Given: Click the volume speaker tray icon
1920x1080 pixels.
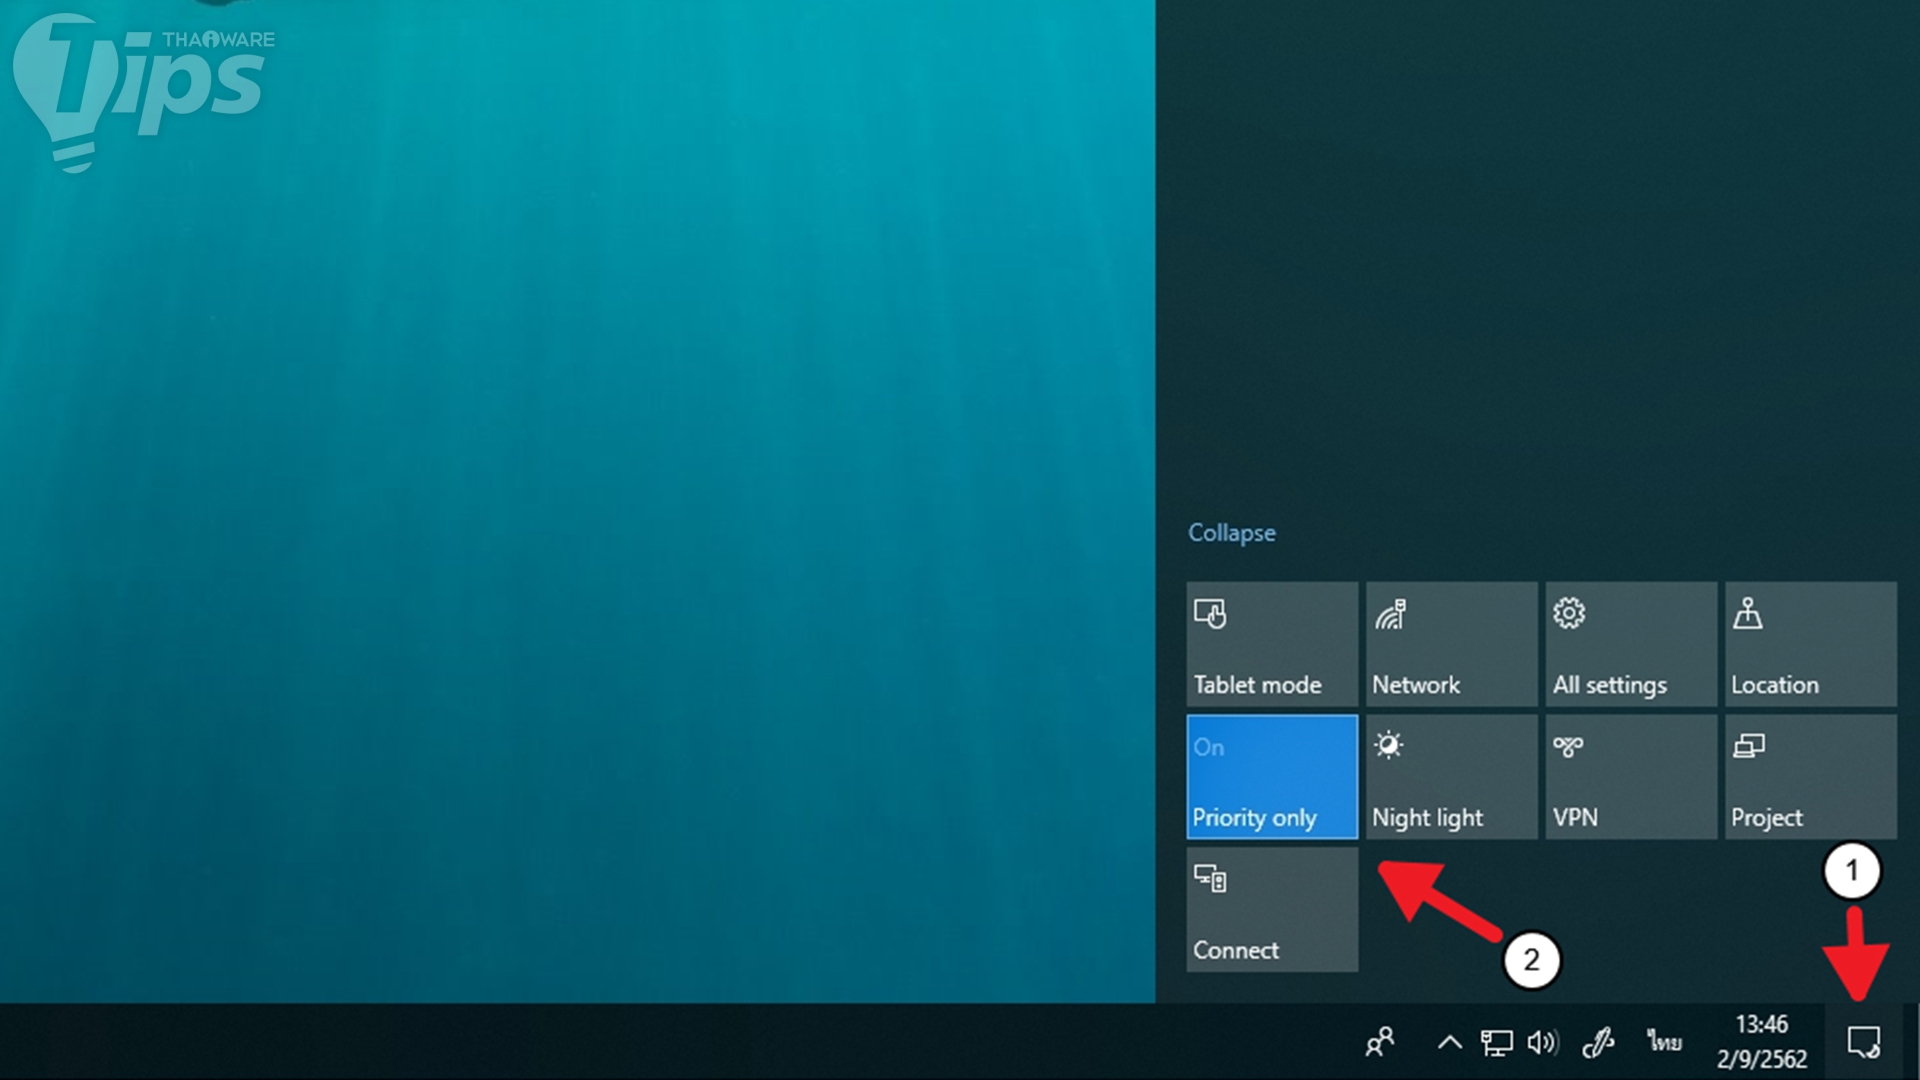Looking at the screenshot, I should click(1542, 1043).
